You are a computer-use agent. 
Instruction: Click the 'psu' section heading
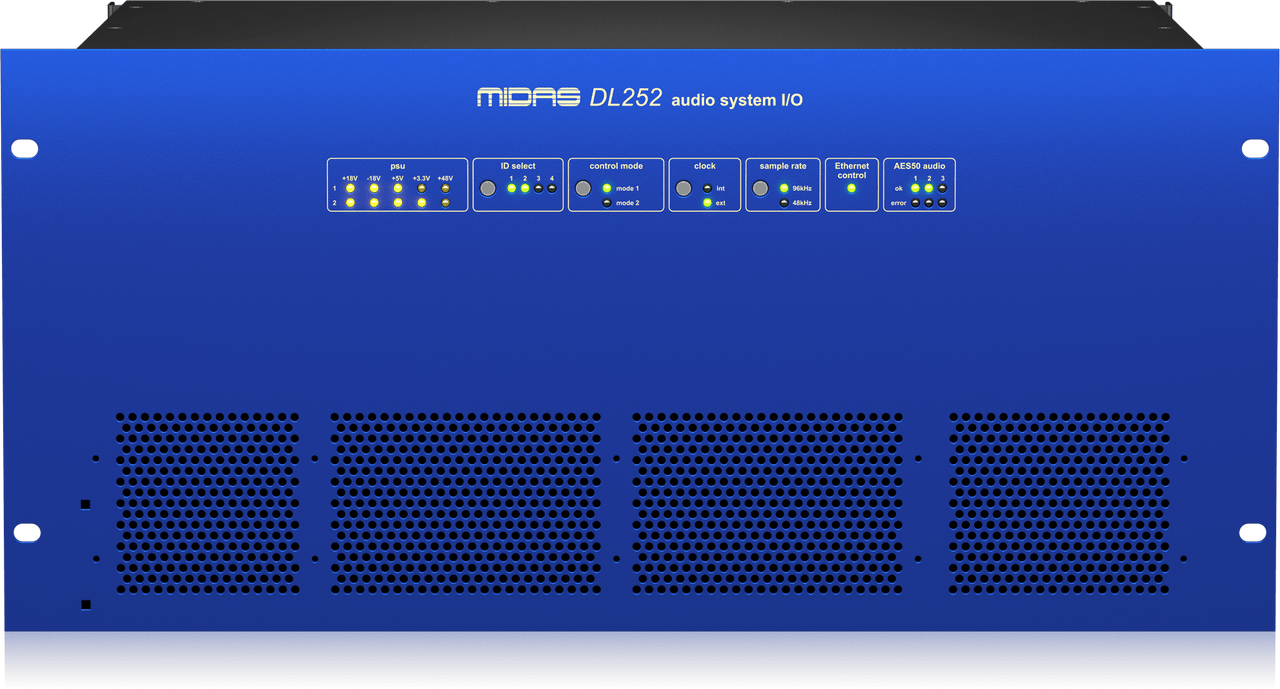tap(398, 166)
